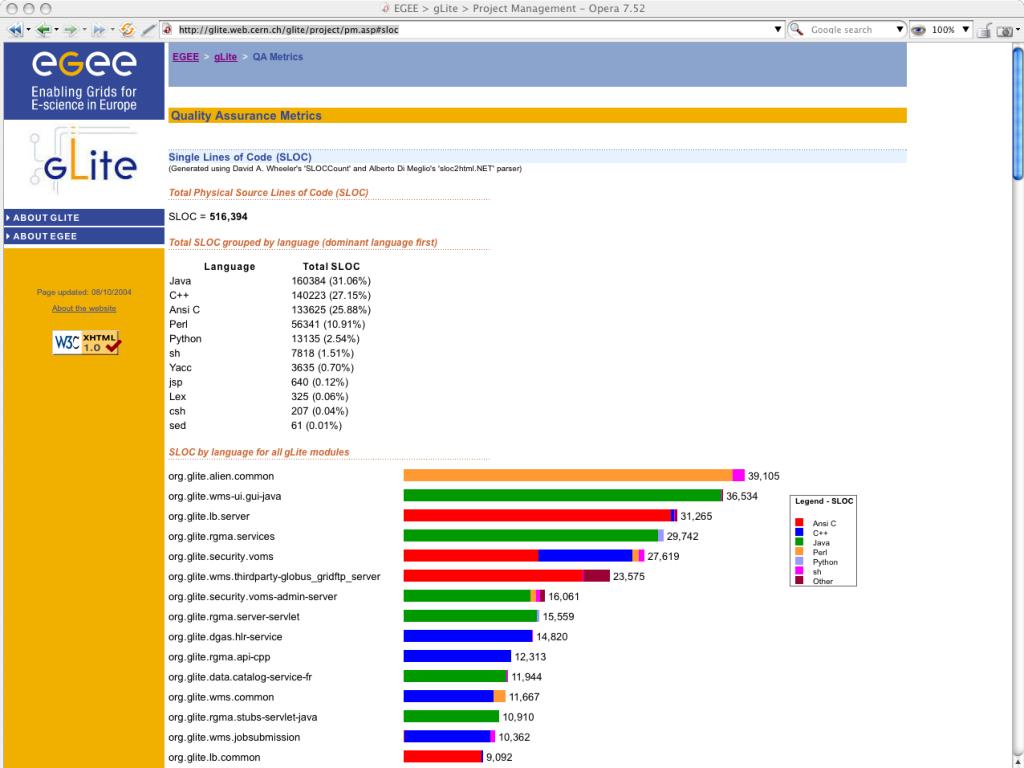Screen dimensions: 1024x768
Task: Click the org.glite.security.voms module name
Action: (x=221, y=556)
